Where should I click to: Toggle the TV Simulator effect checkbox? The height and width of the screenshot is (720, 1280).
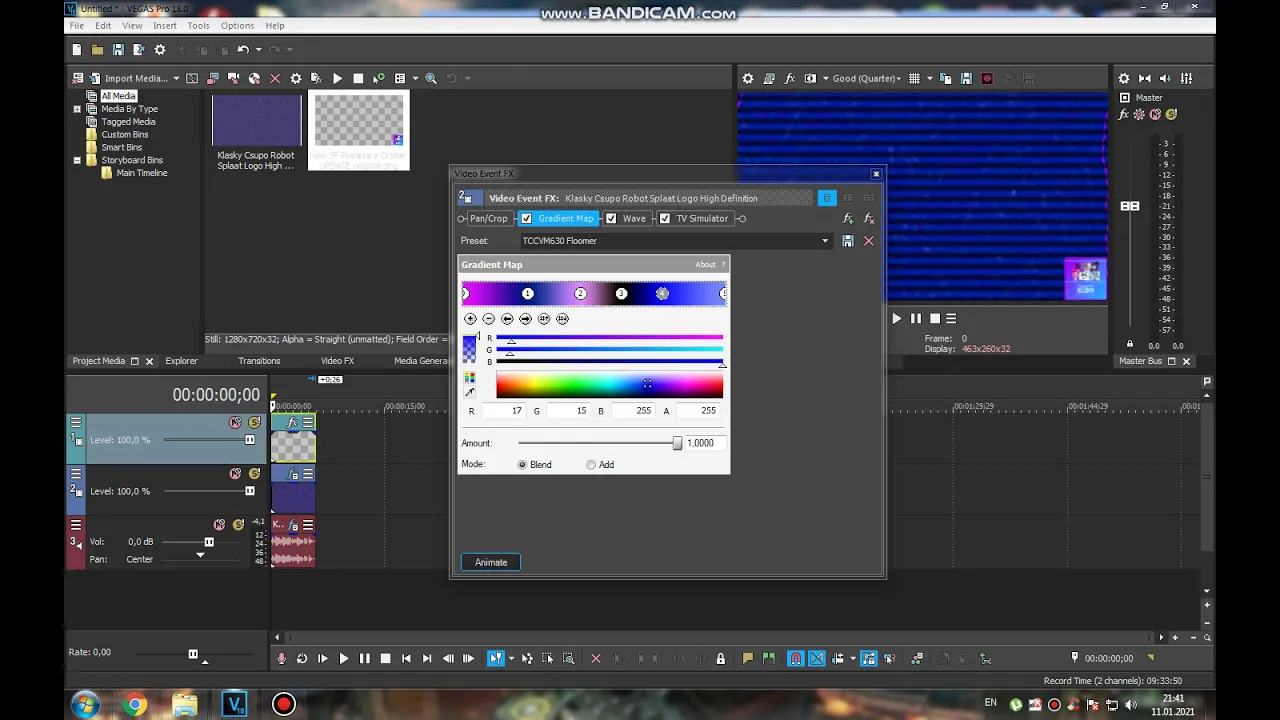pos(665,219)
